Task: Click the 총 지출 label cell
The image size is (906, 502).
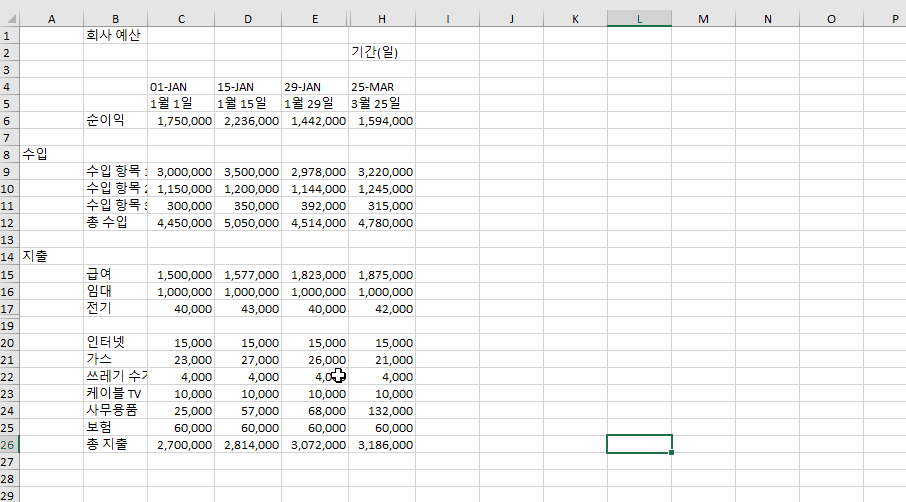Action: click(116, 445)
